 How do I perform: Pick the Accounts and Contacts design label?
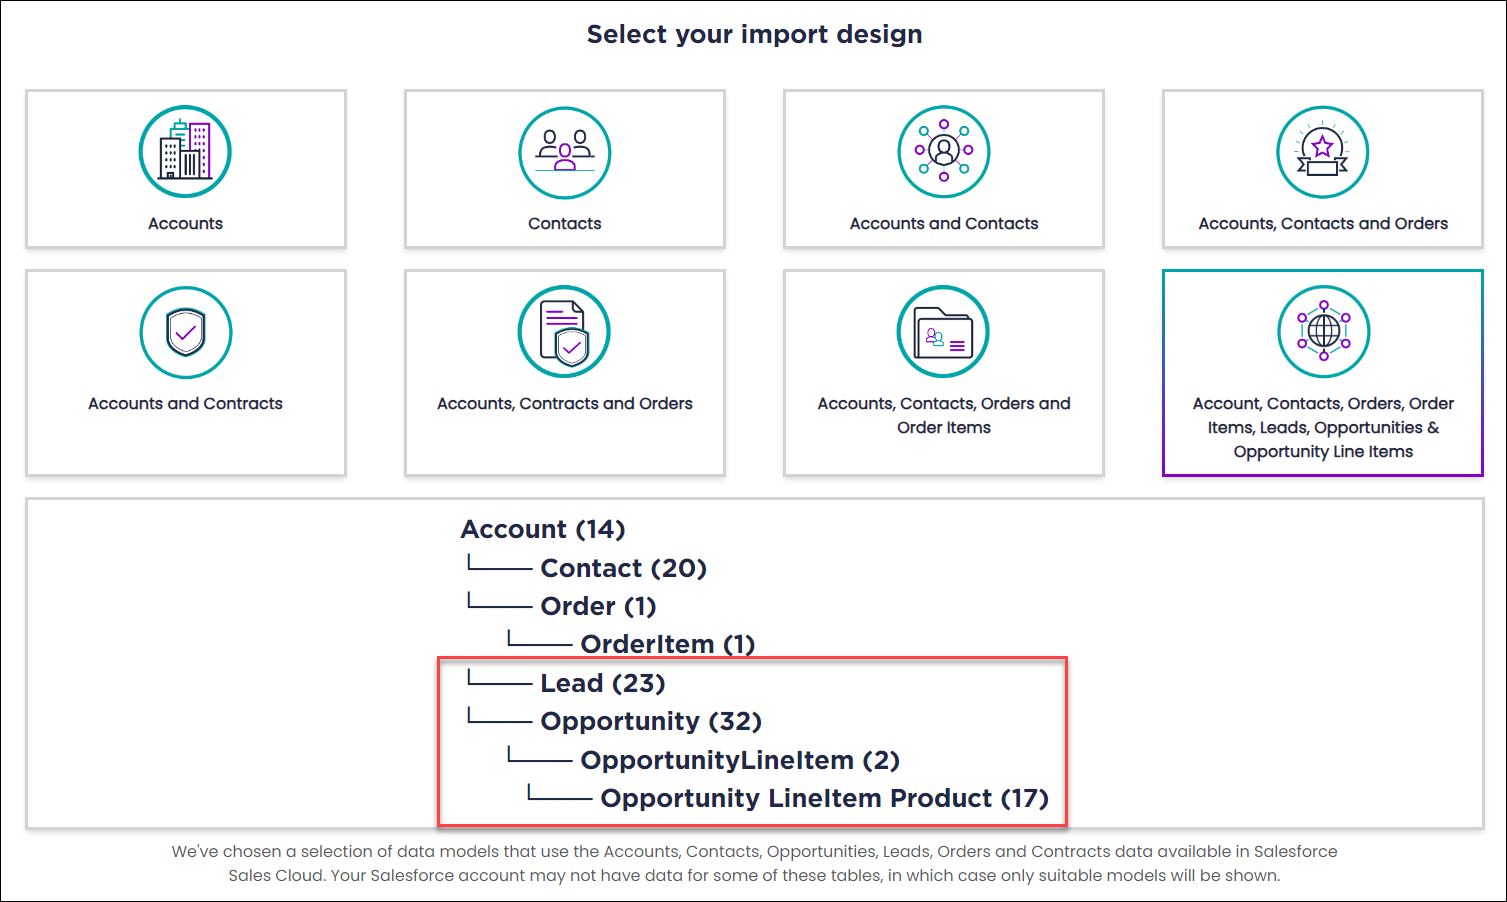(944, 224)
